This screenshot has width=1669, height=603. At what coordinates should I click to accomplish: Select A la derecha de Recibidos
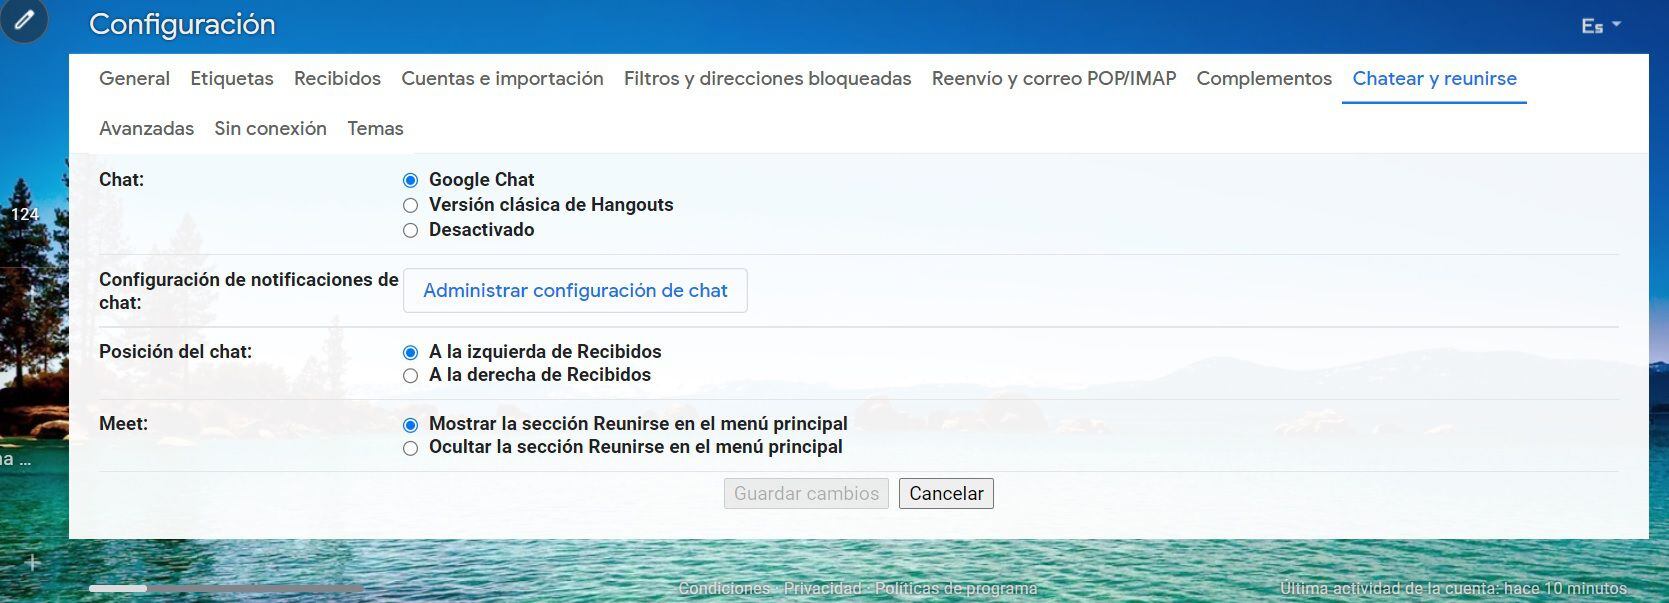coord(410,376)
